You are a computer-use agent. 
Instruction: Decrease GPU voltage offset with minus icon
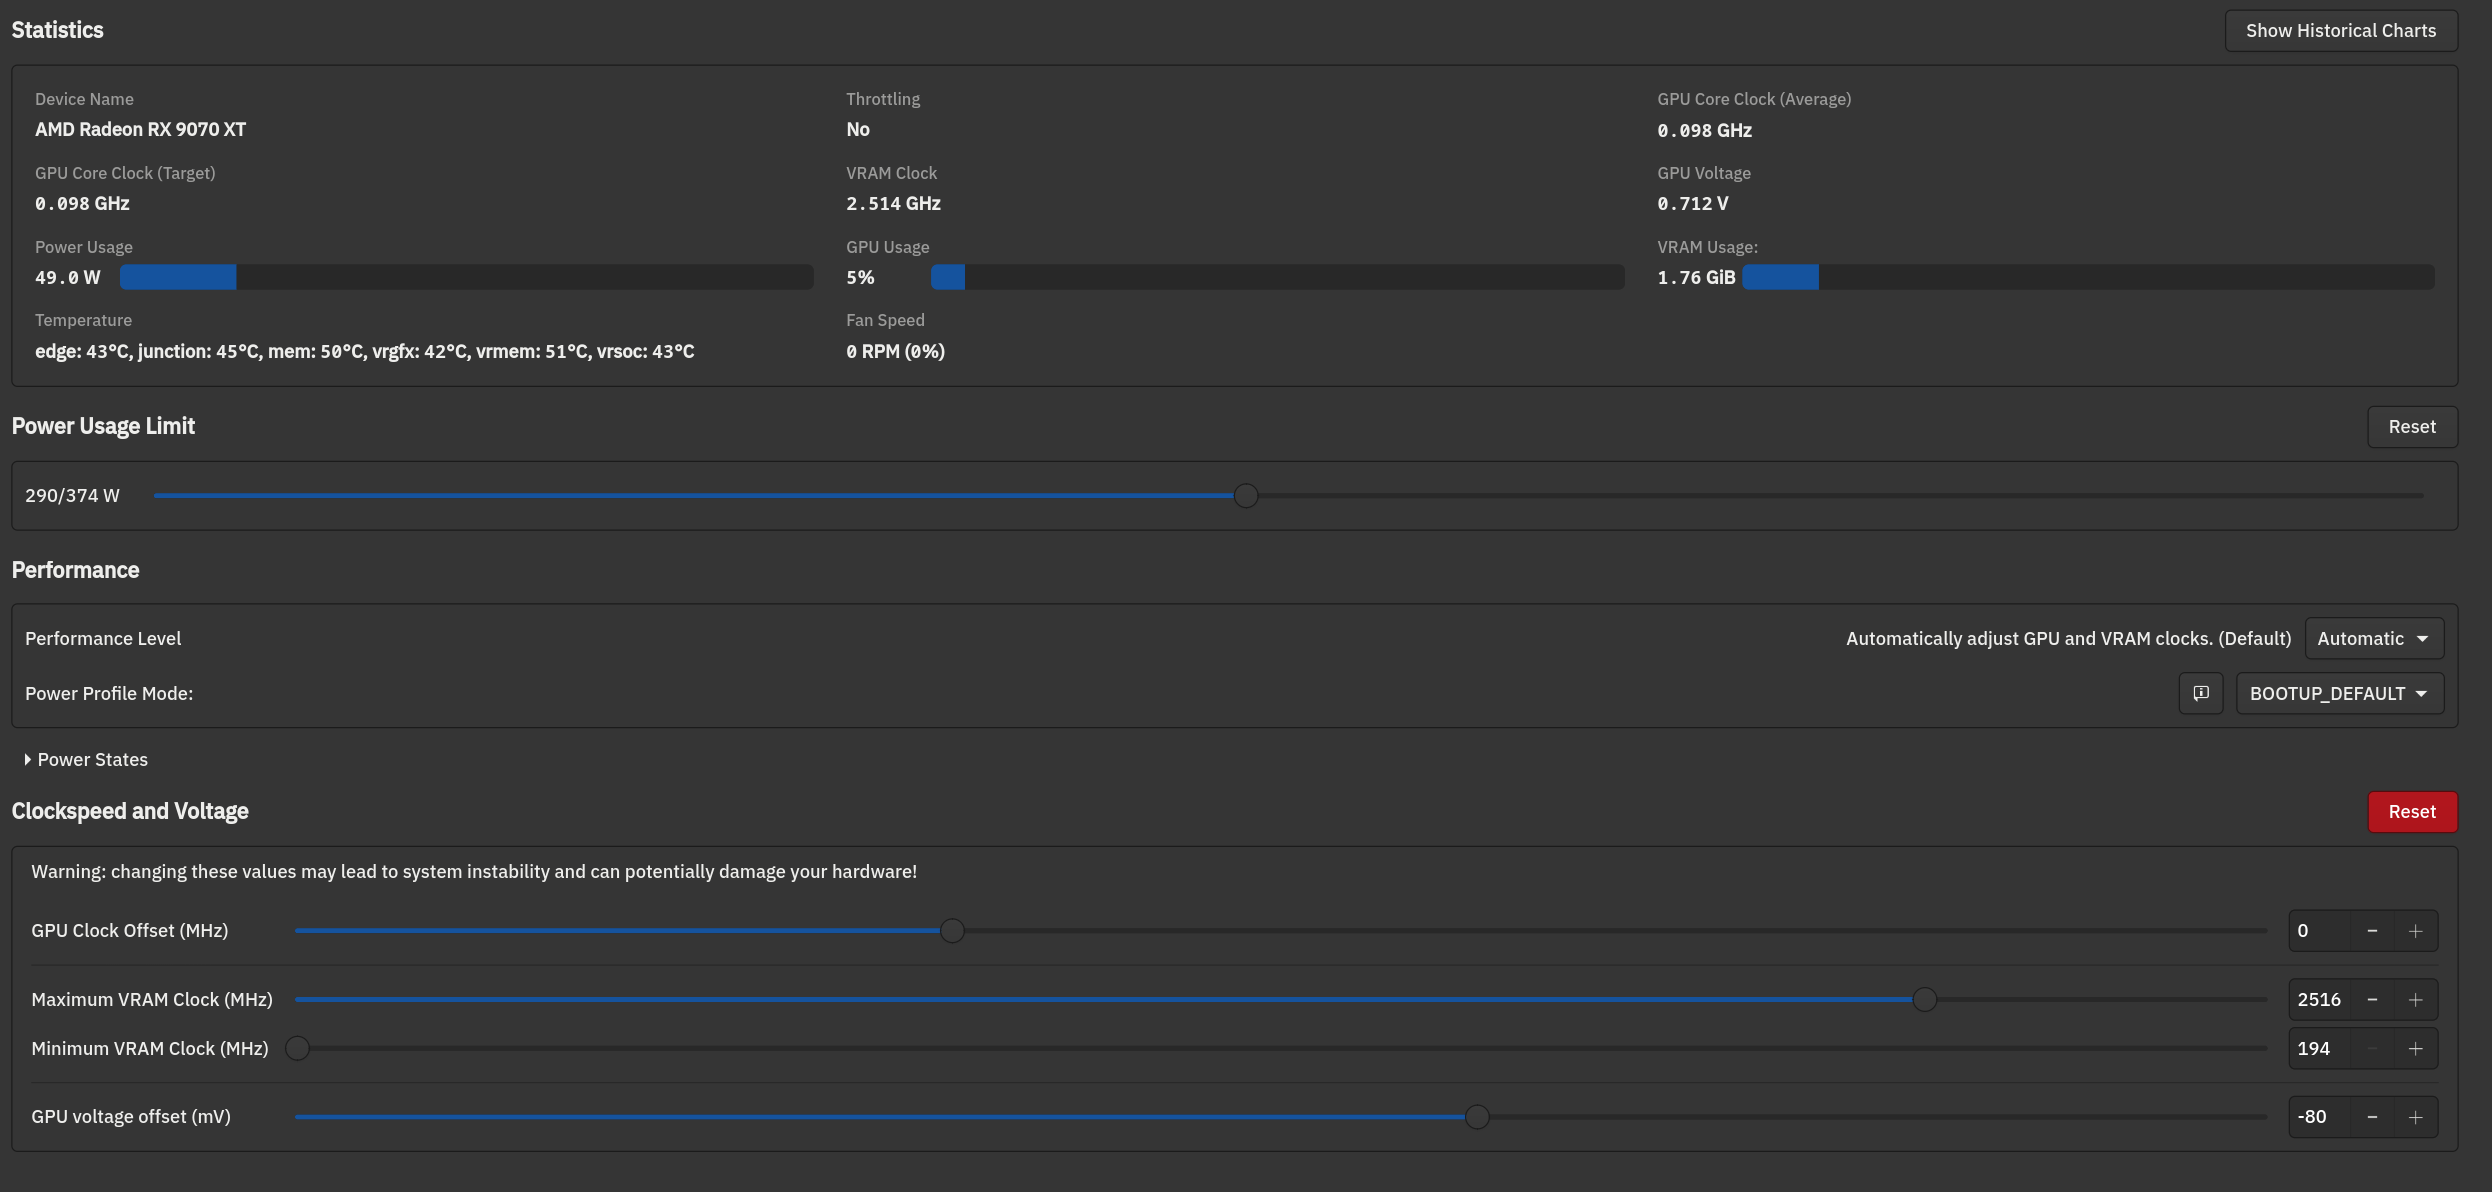pos(2371,1117)
